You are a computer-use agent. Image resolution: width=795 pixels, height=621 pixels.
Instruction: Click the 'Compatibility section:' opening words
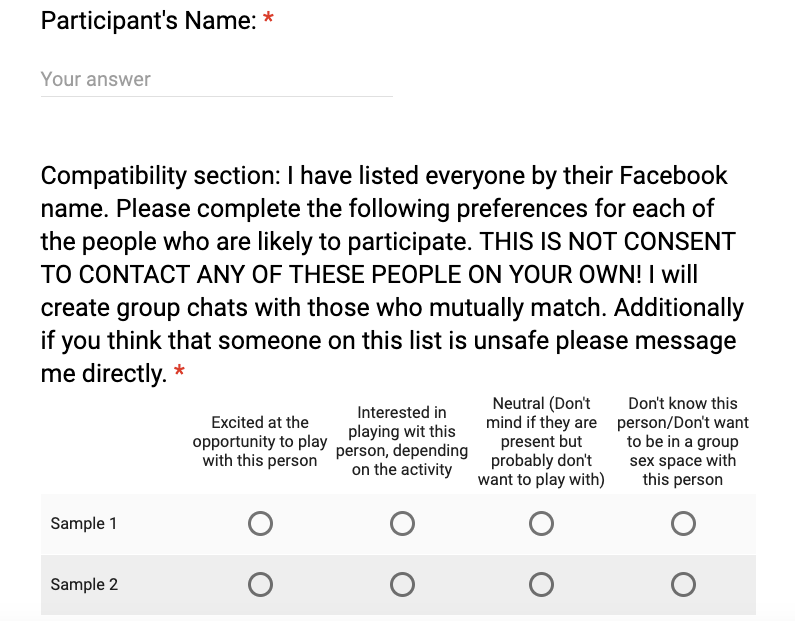160,176
